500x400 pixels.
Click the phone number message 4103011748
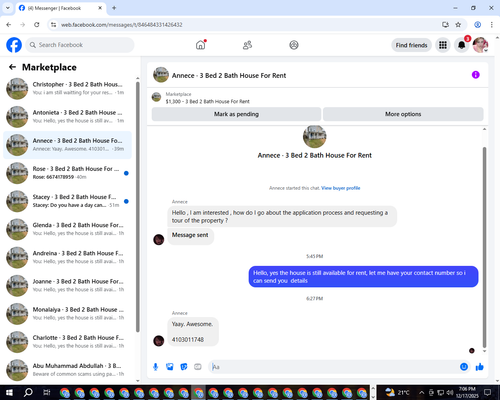coord(188,340)
